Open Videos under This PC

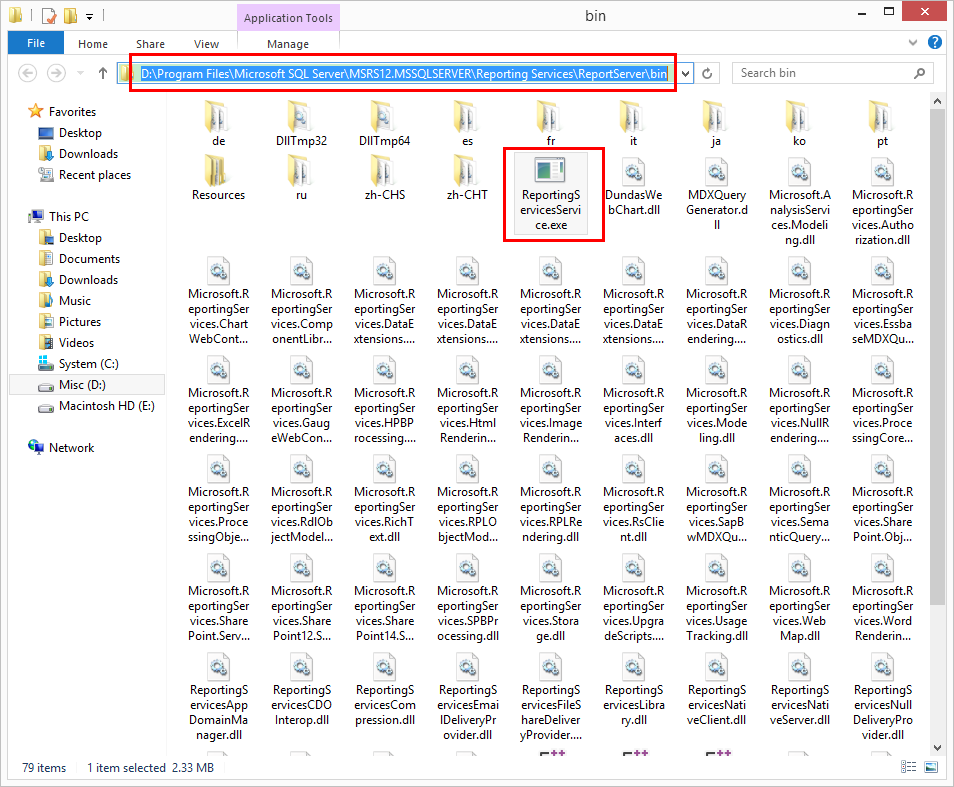click(x=76, y=342)
